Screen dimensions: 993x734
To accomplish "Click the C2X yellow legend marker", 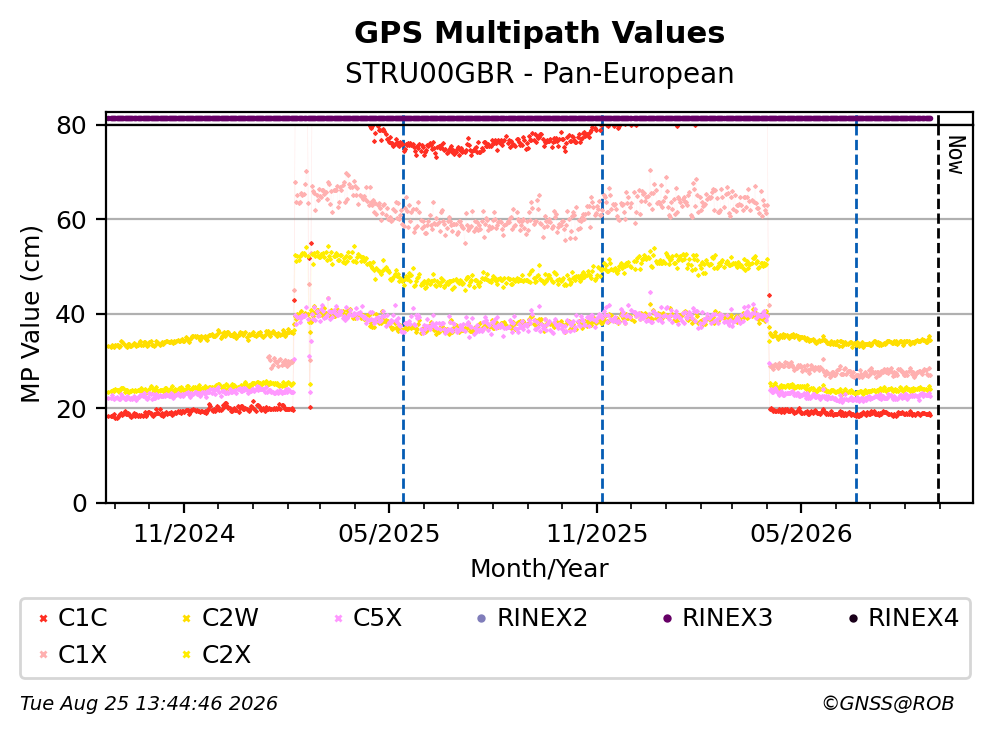I will click(x=187, y=655).
